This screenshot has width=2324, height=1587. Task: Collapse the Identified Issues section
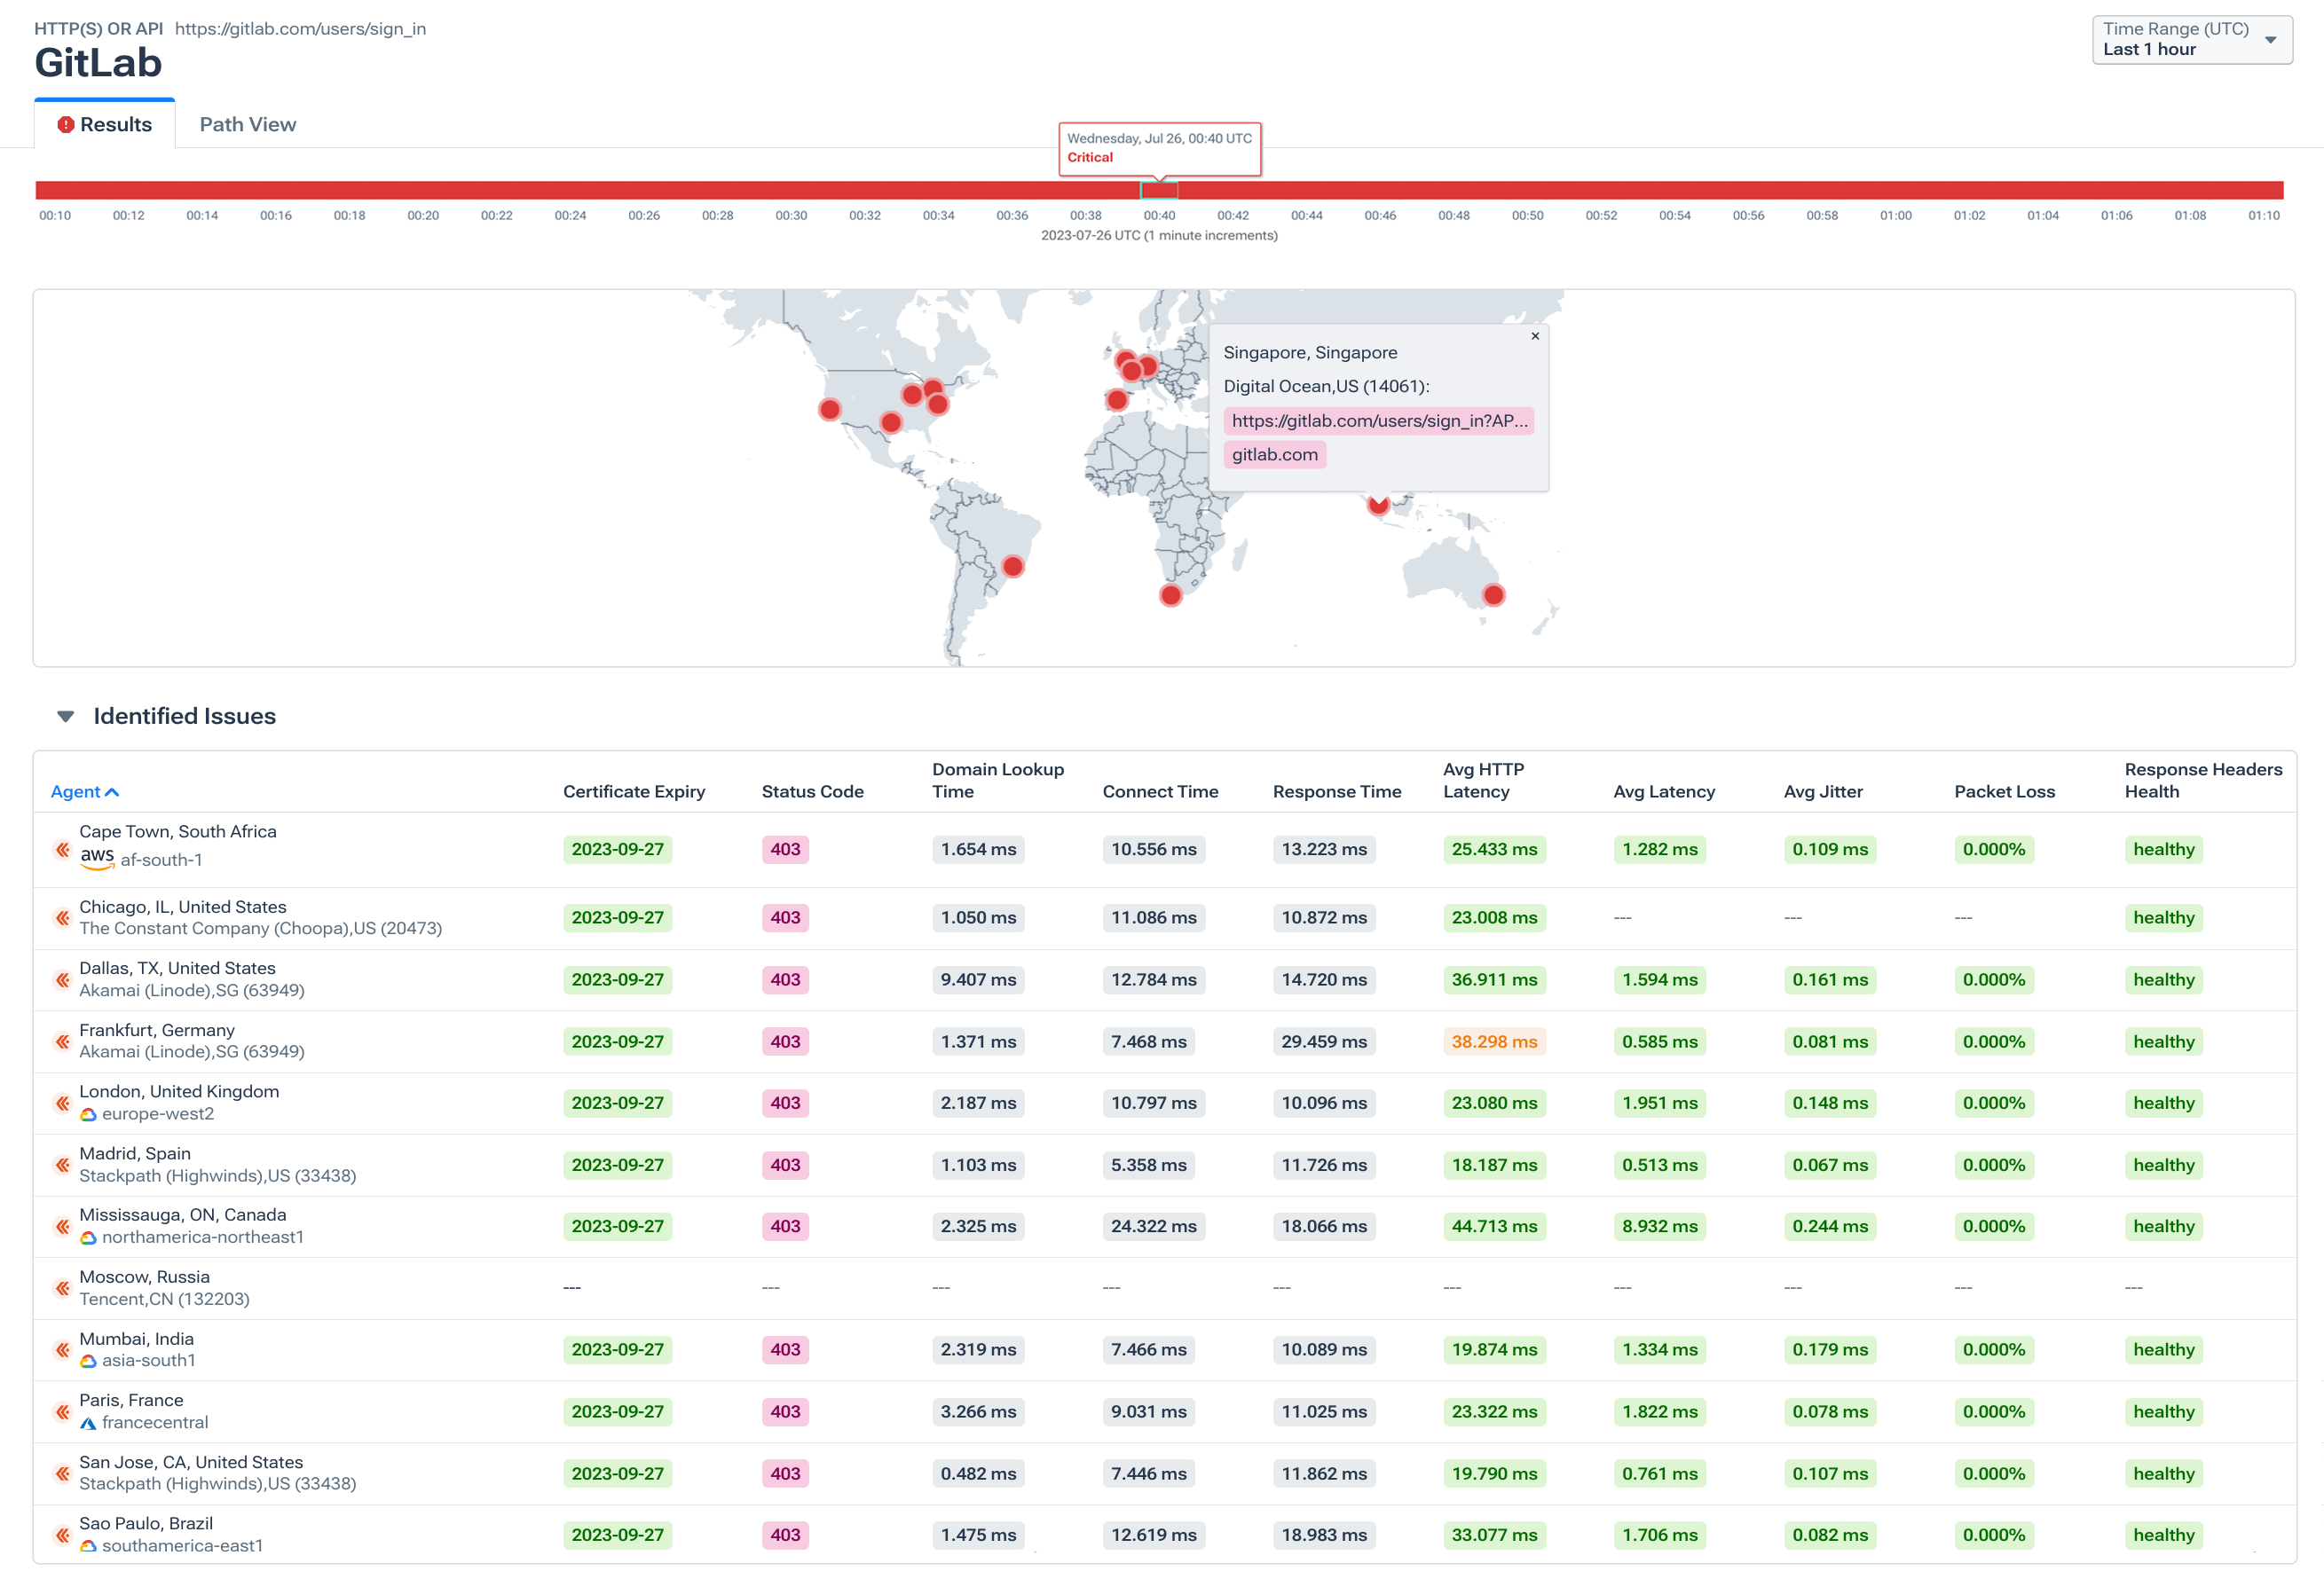pos(66,716)
